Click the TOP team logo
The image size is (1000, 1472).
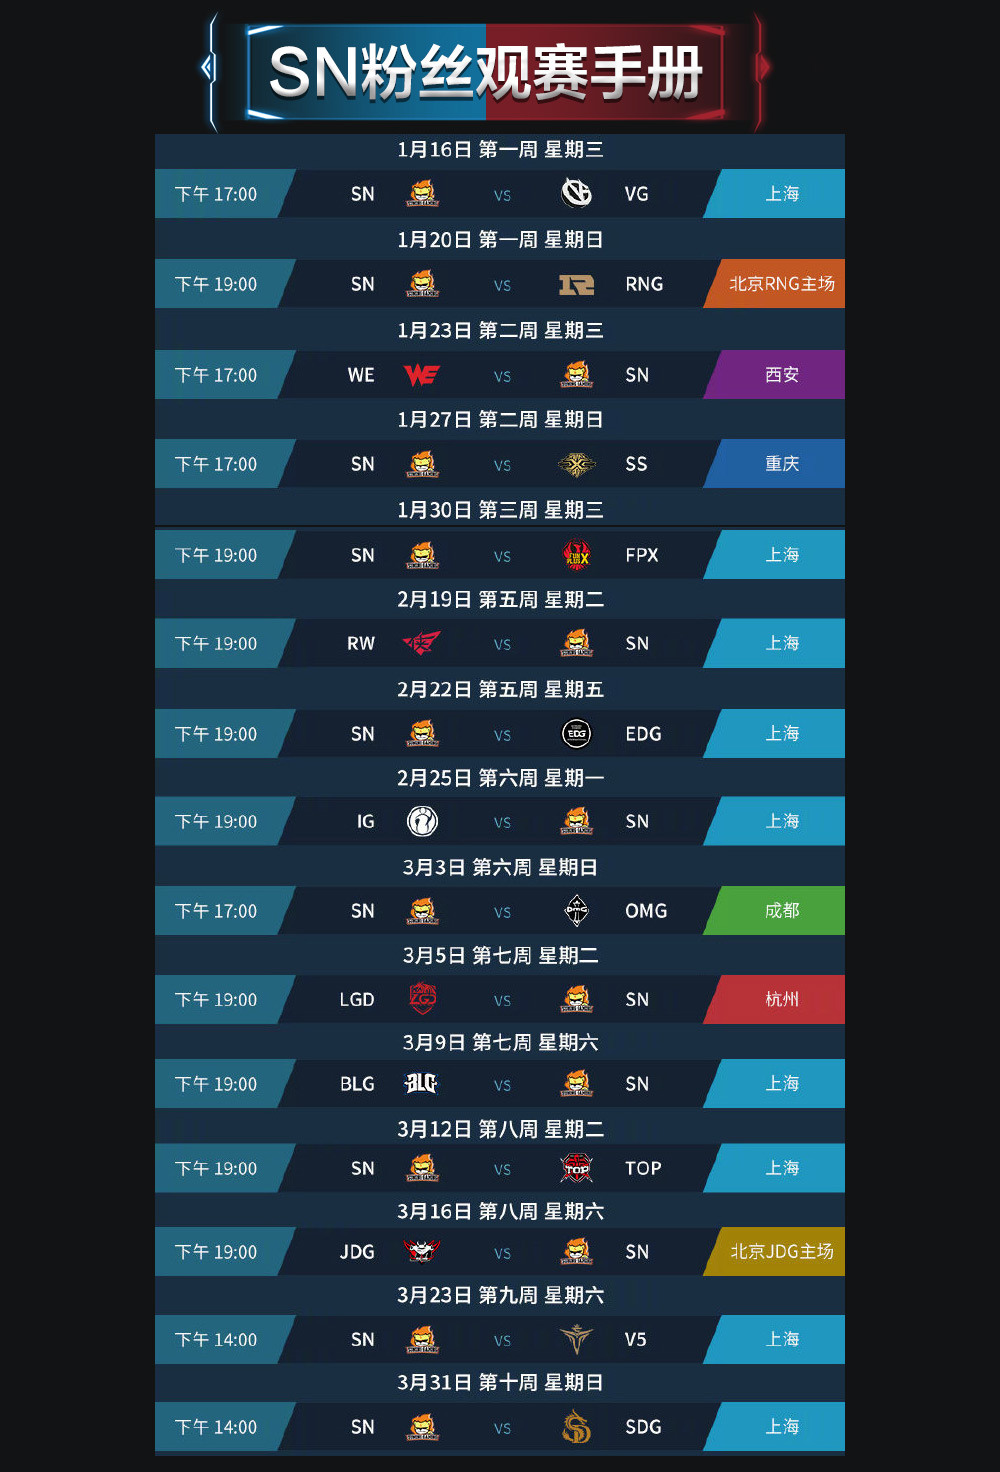pyautogui.click(x=576, y=1168)
